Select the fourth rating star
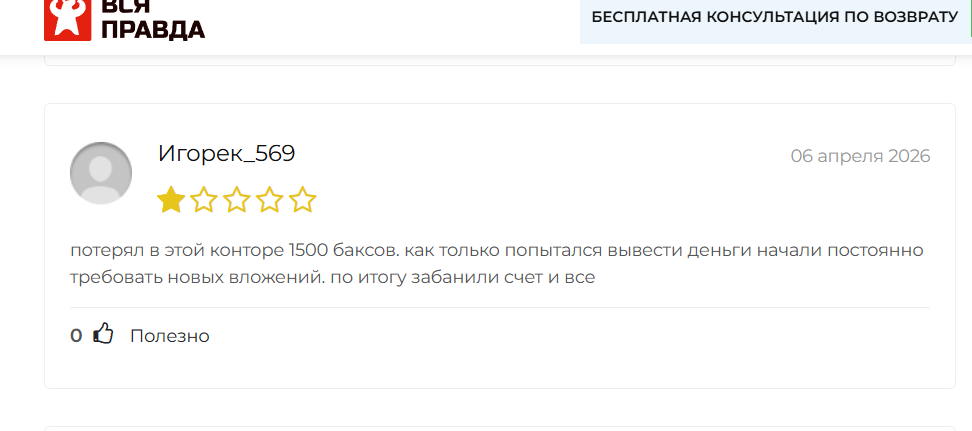Viewport: 972px width, 431px height. tap(270, 201)
